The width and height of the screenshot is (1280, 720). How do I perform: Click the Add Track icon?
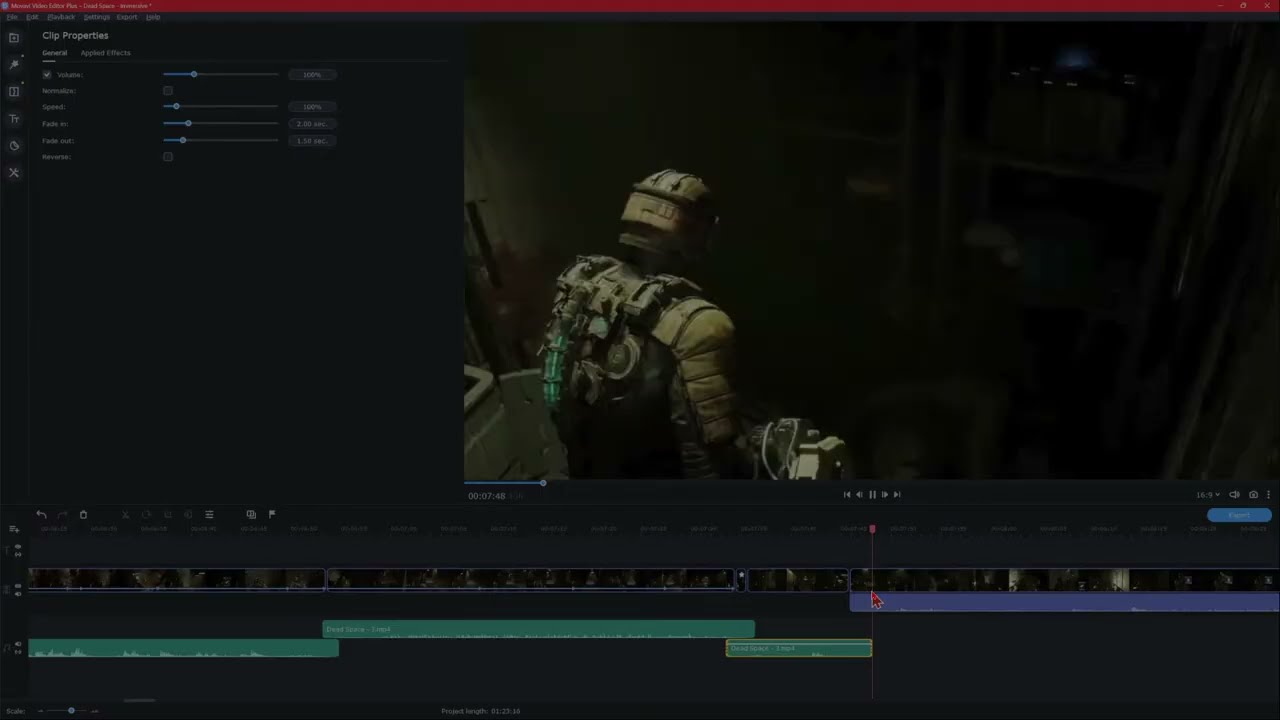14,529
